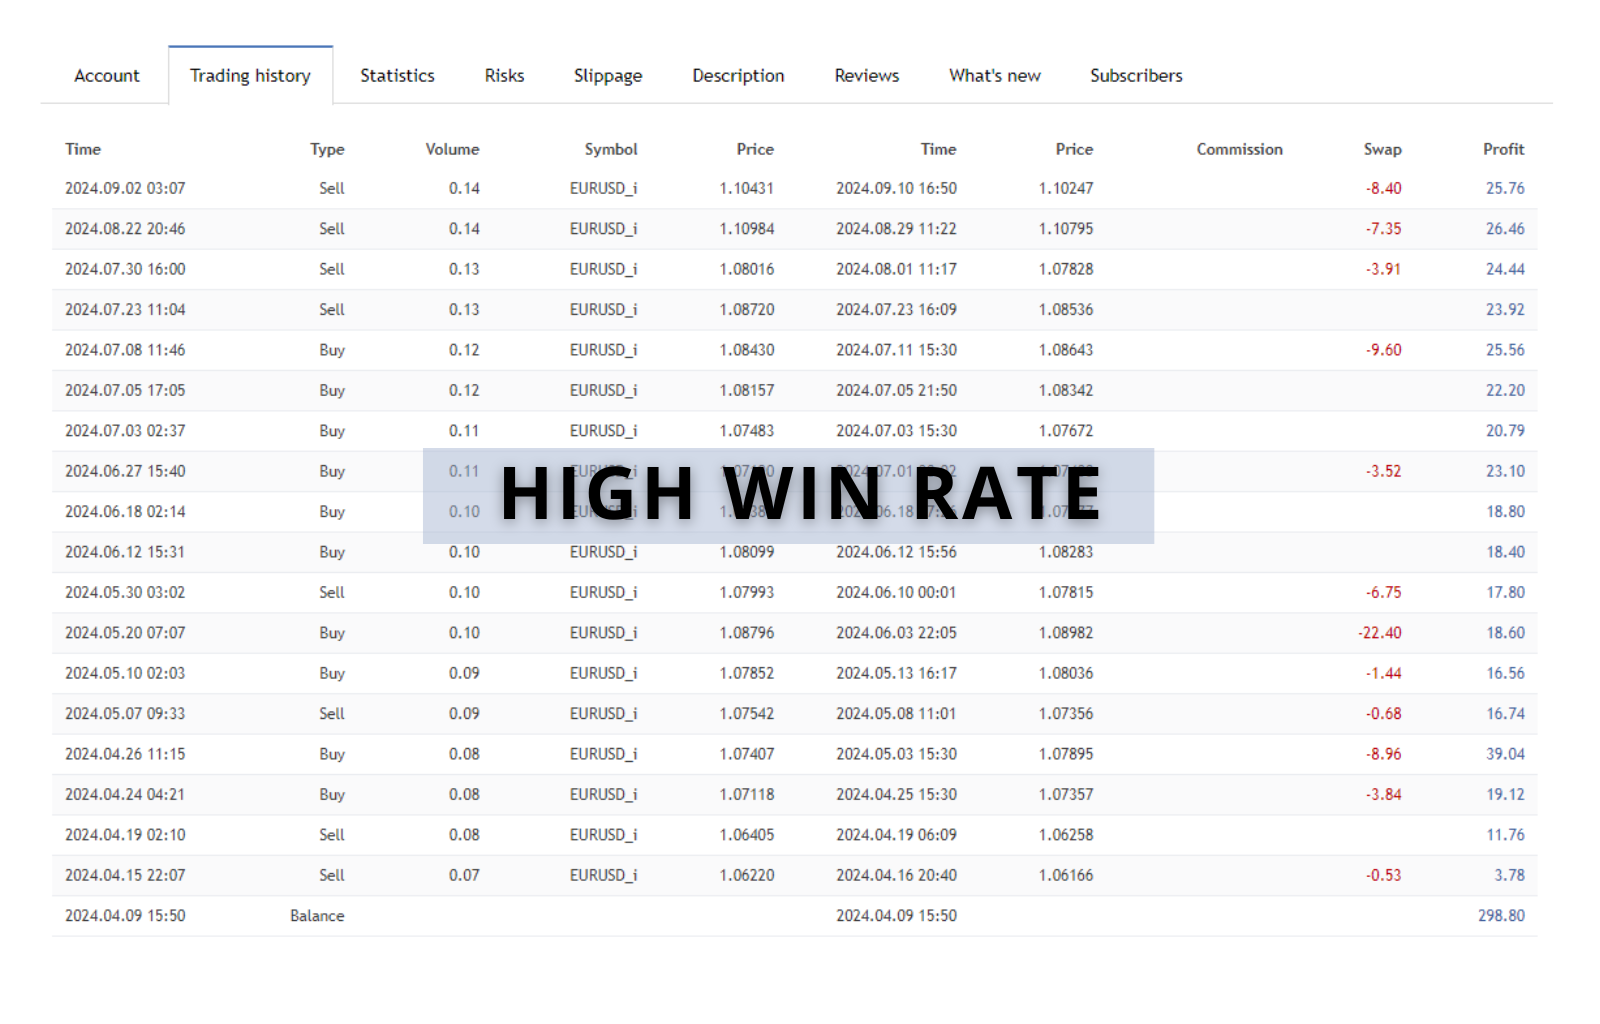1600x1024 pixels.
Task: Open the What's new tab
Action: pos(993,75)
